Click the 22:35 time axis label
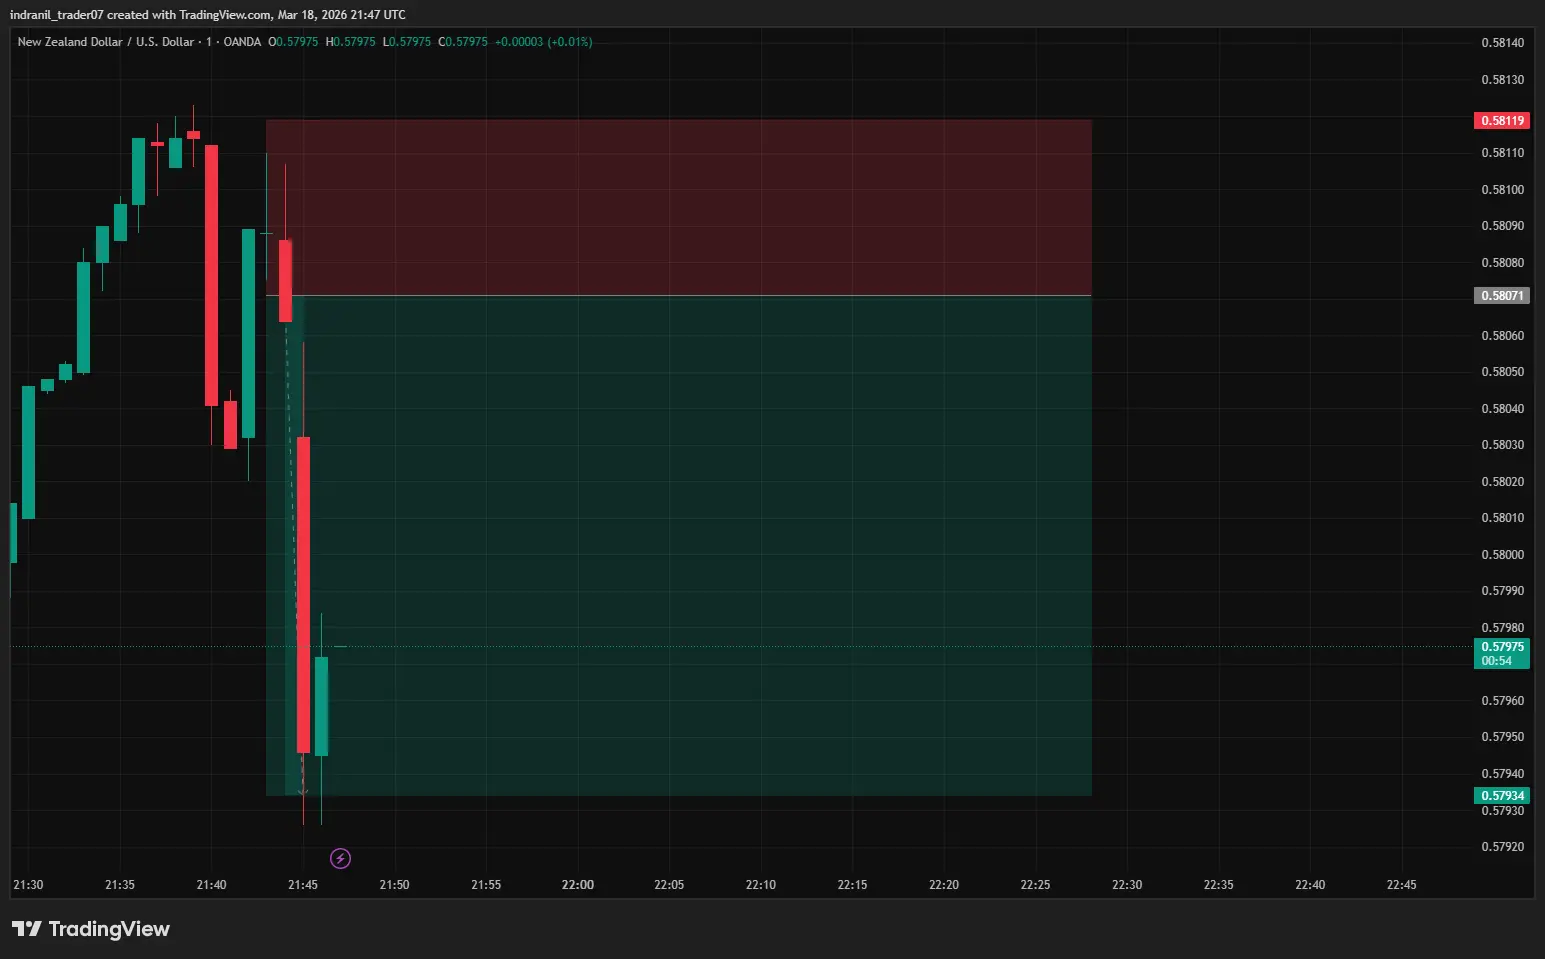Viewport: 1545px width, 959px height. [x=1219, y=885]
